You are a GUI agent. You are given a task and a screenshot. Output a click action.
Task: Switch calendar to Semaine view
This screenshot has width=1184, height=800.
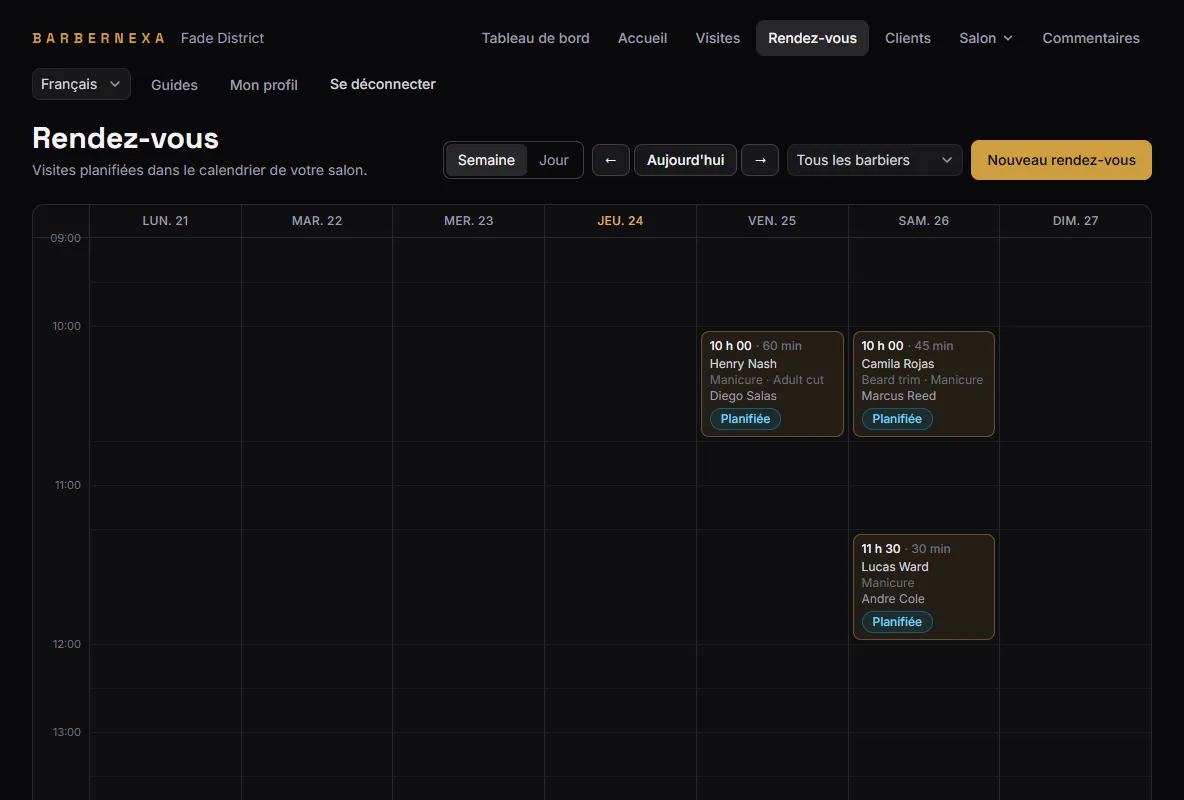coord(486,160)
